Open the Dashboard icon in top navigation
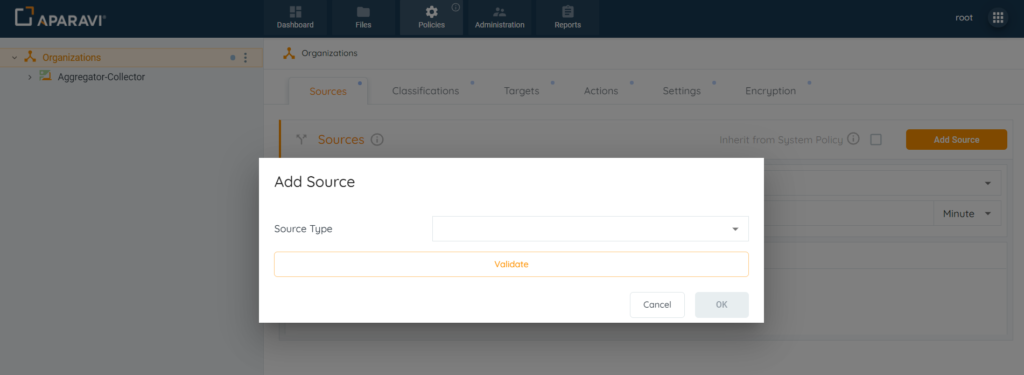This screenshot has width=1024, height=375. click(295, 12)
